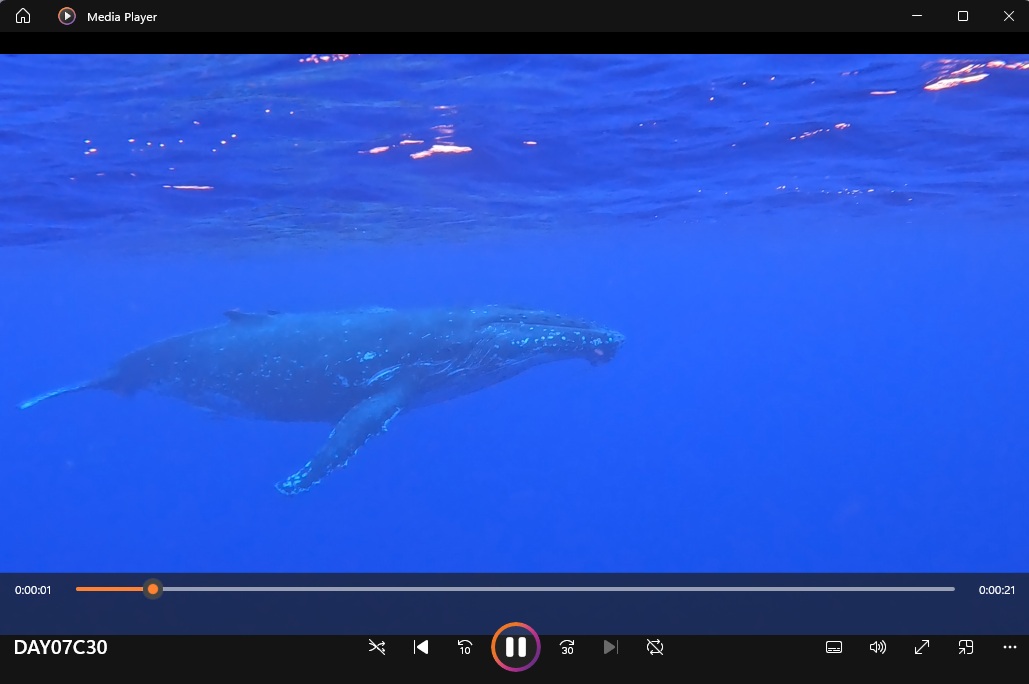Click the DAY07C30 video title
Screen dimensions: 1029x684
pyautogui.click(x=61, y=647)
